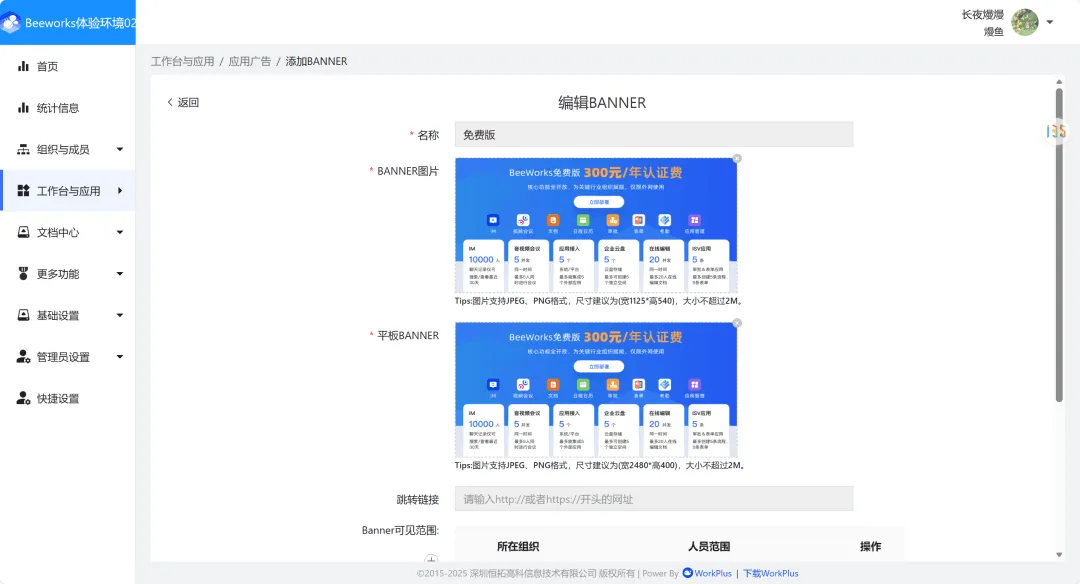The width and height of the screenshot is (1080, 584).
Task: Click the 基础设置 icon
Action: click(x=23, y=315)
